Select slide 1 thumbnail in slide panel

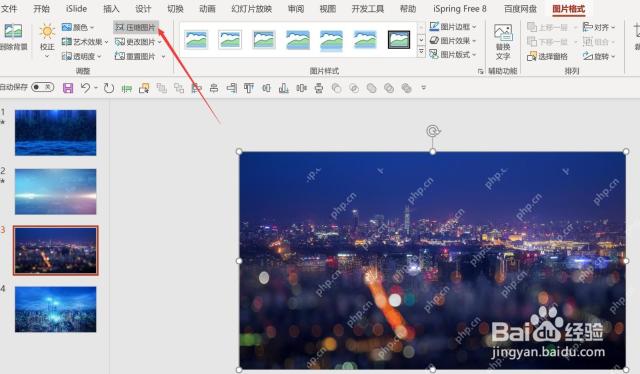(x=56, y=133)
